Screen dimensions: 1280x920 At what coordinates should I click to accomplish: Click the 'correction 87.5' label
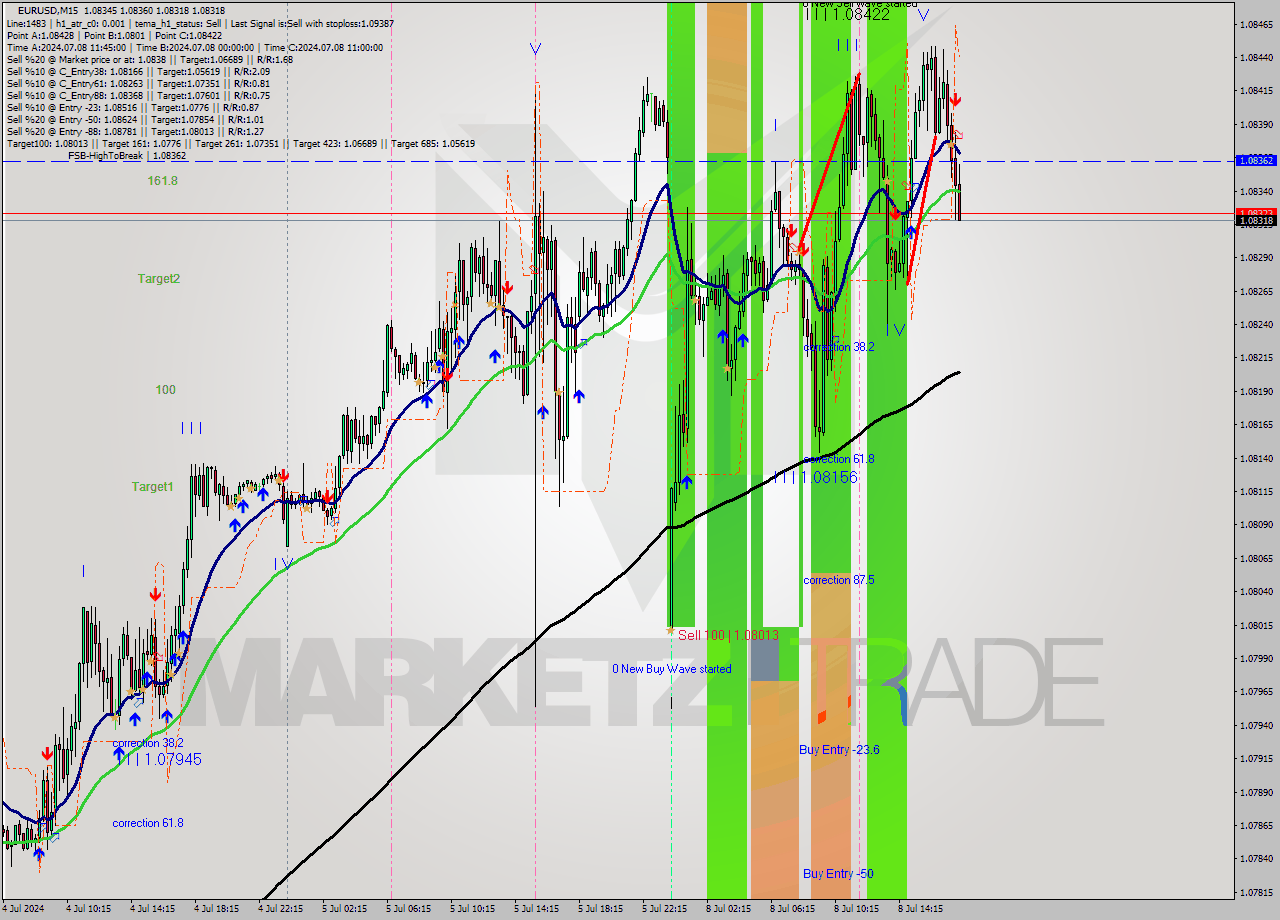click(839, 580)
